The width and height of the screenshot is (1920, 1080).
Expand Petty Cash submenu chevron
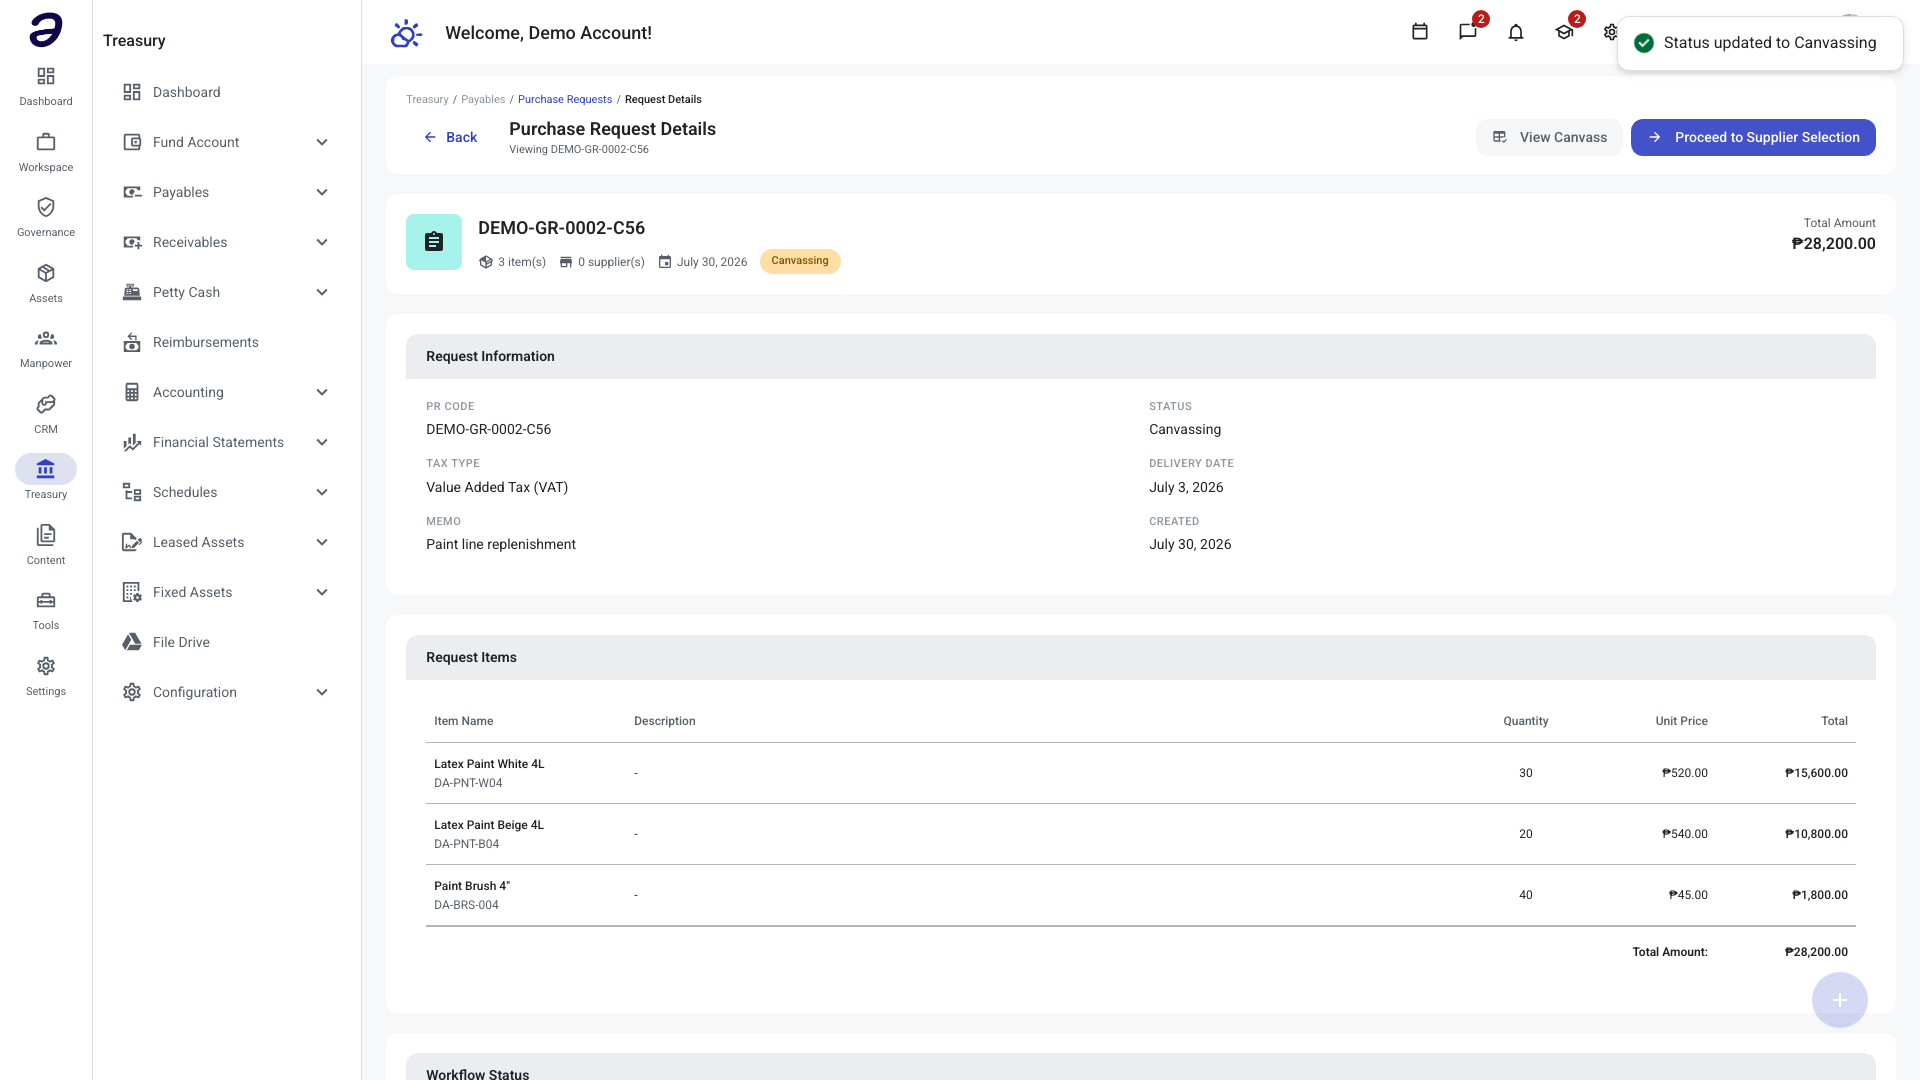322,292
